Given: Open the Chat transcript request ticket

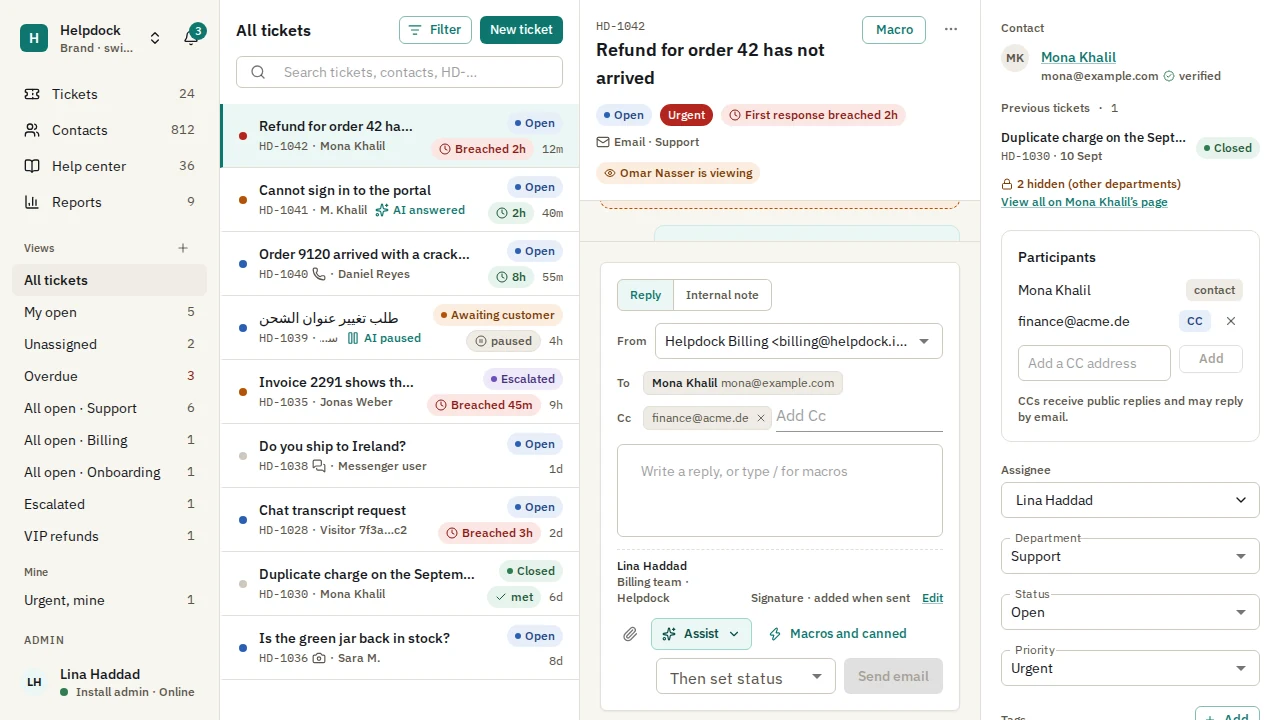Looking at the screenshot, I should coord(400,520).
